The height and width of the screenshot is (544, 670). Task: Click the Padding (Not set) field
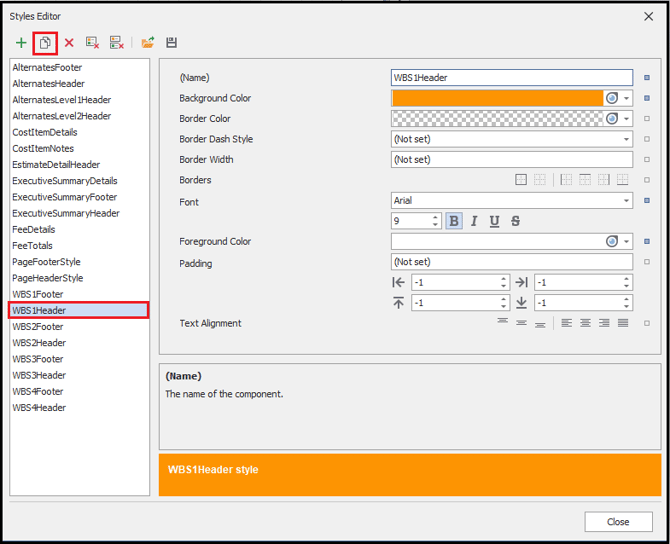coord(512,262)
